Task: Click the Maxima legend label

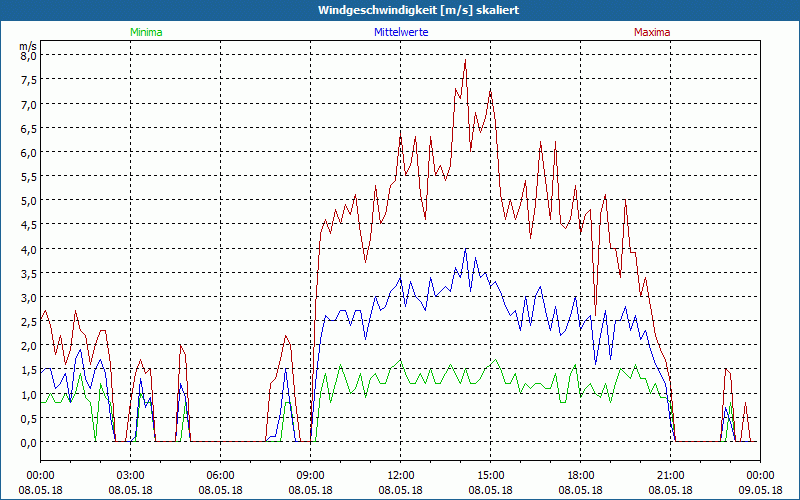Action: point(652,32)
